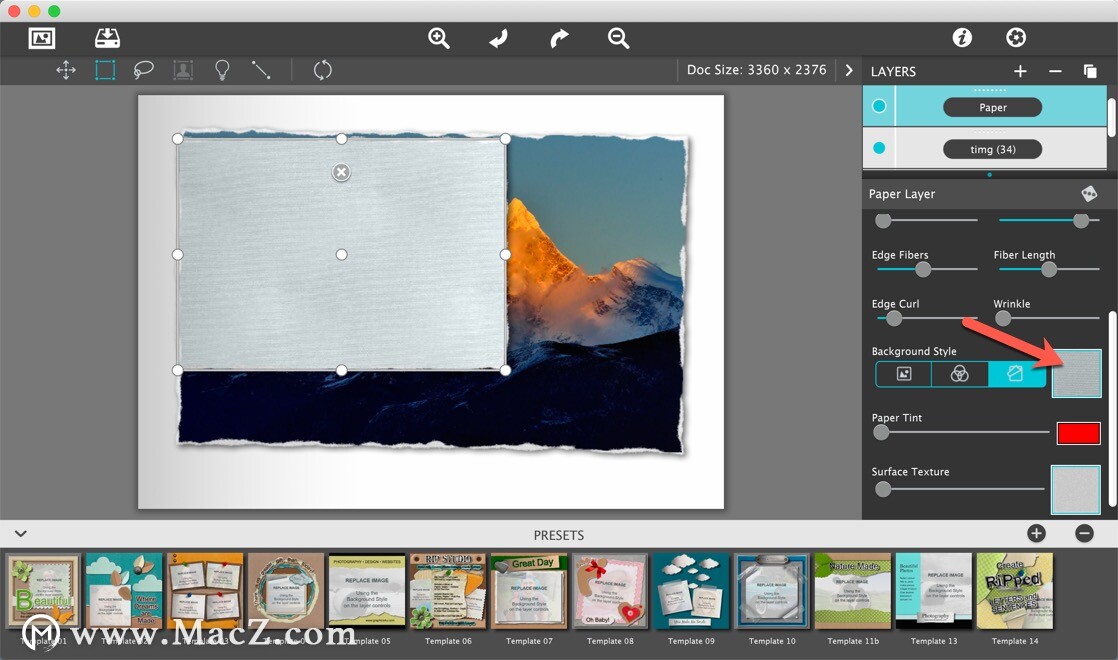The width and height of the screenshot is (1118, 660).
Task: Select the portrait frame tool
Action: click(183, 70)
